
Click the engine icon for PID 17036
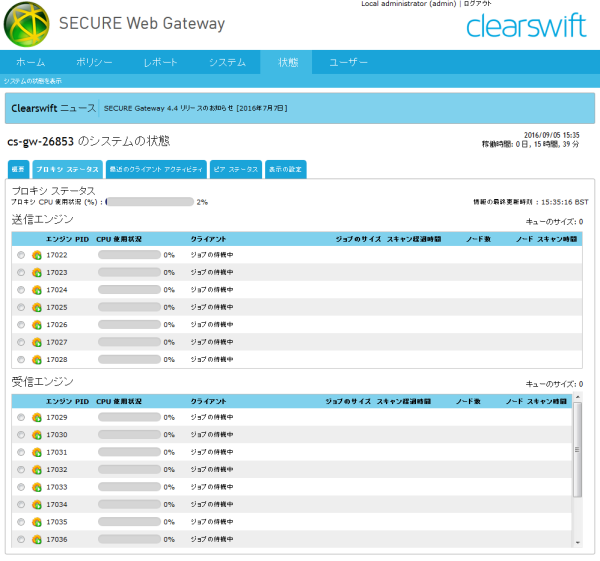coord(37,539)
